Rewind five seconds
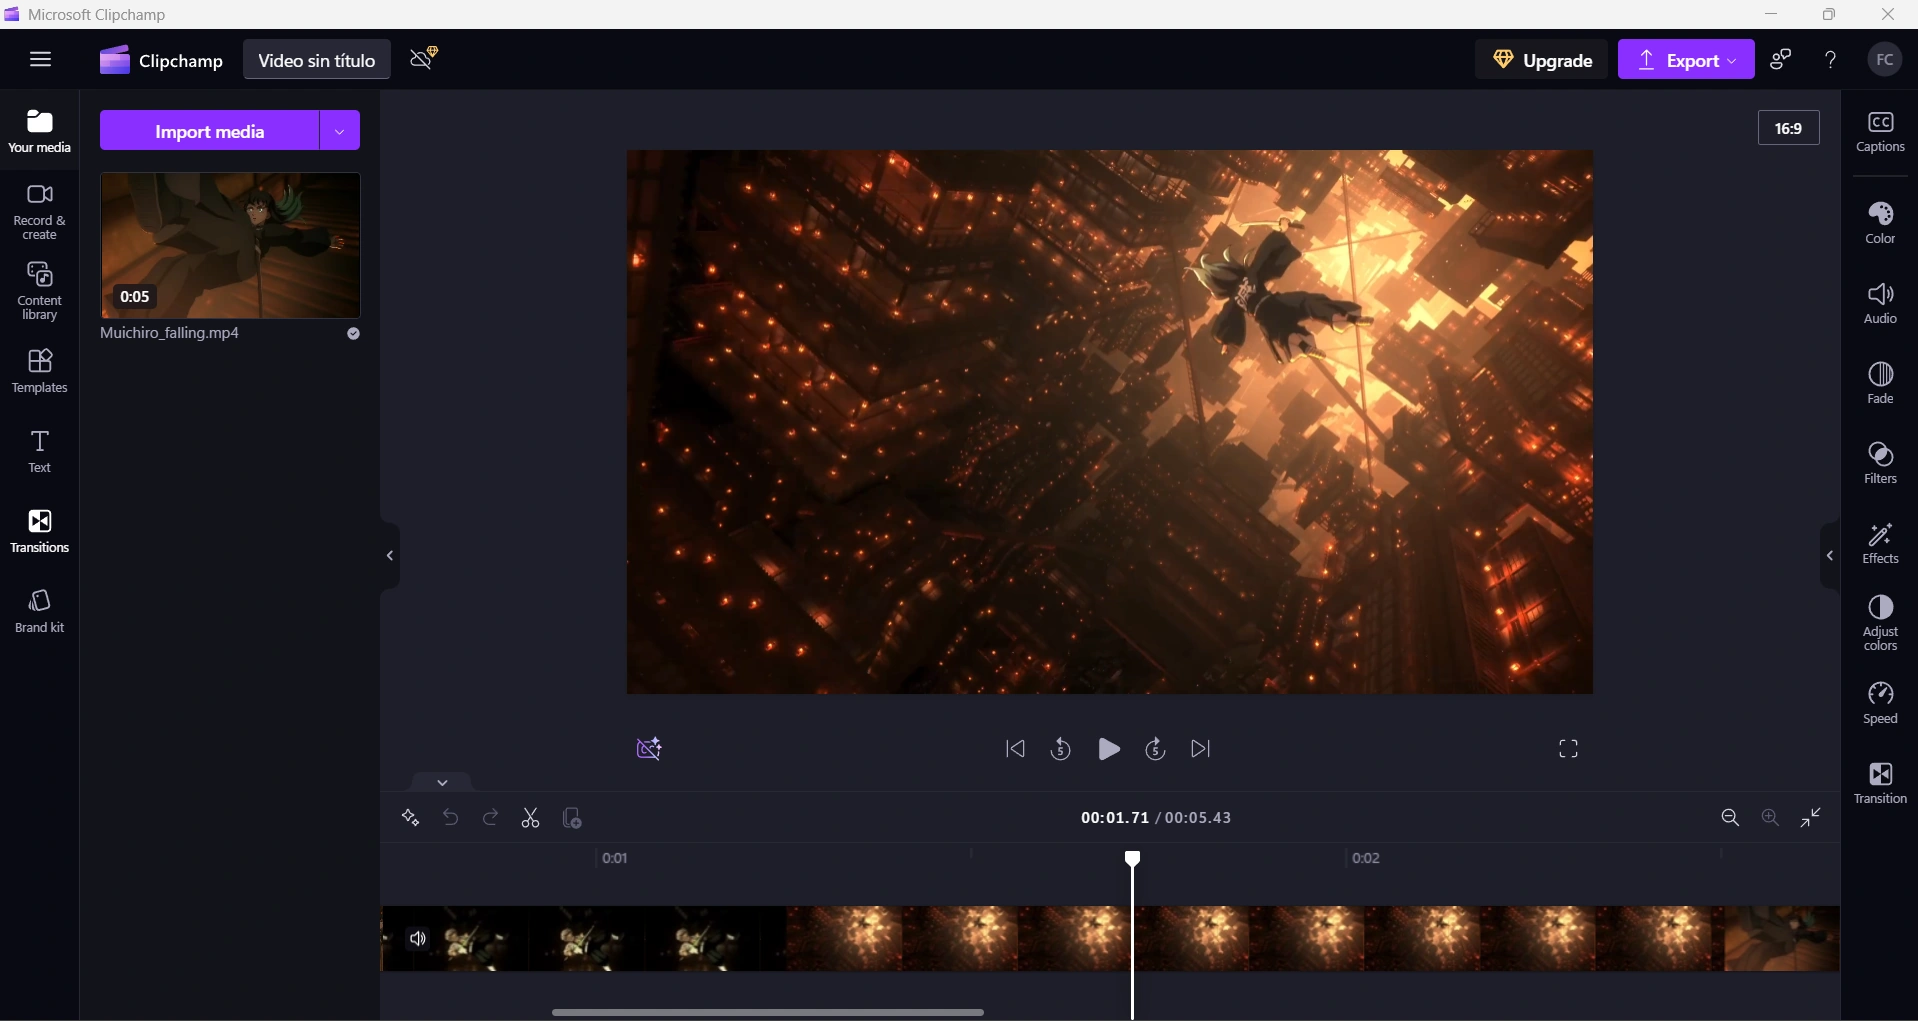 (x=1061, y=749)
